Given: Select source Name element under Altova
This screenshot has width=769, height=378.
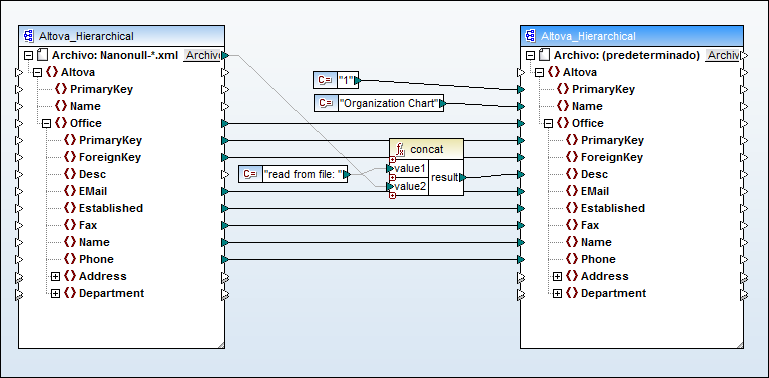Looking at the screenshot, I should (85, 106).
